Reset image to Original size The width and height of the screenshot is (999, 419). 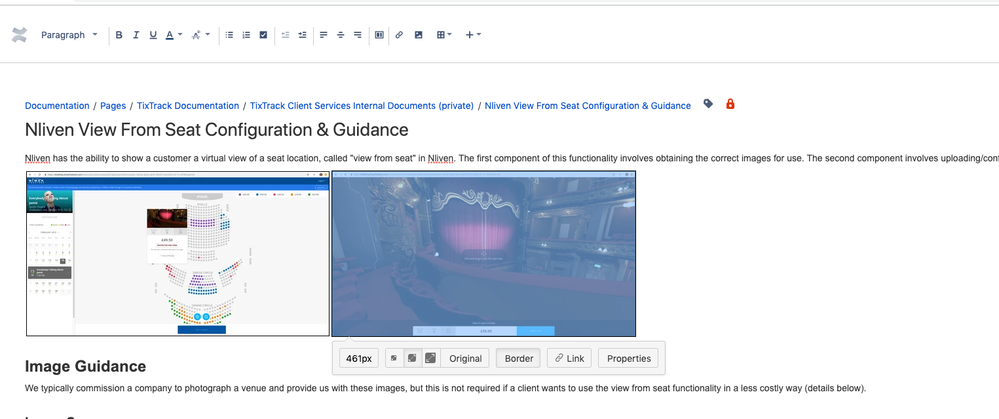(x=465, y=359)
